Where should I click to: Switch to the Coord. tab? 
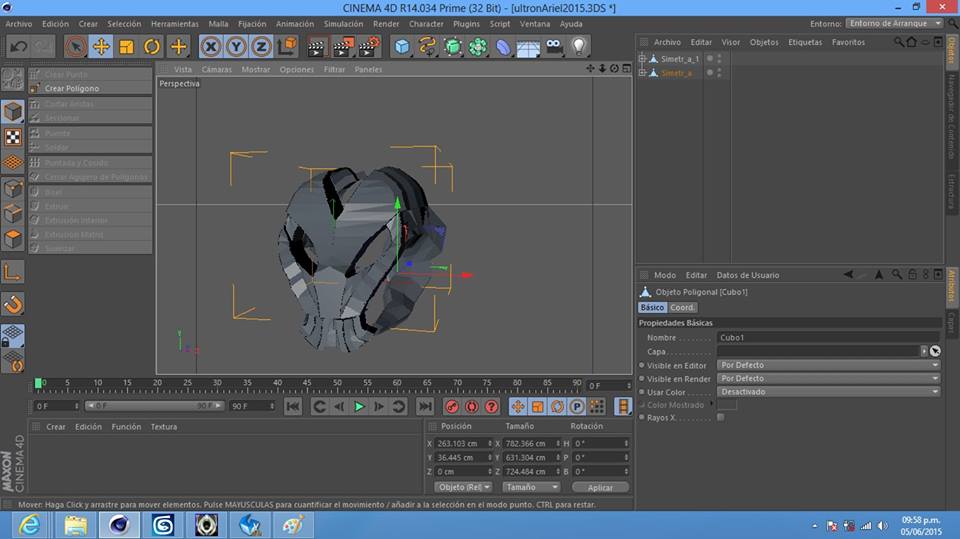pyautogui.click(x=682, y=307)
